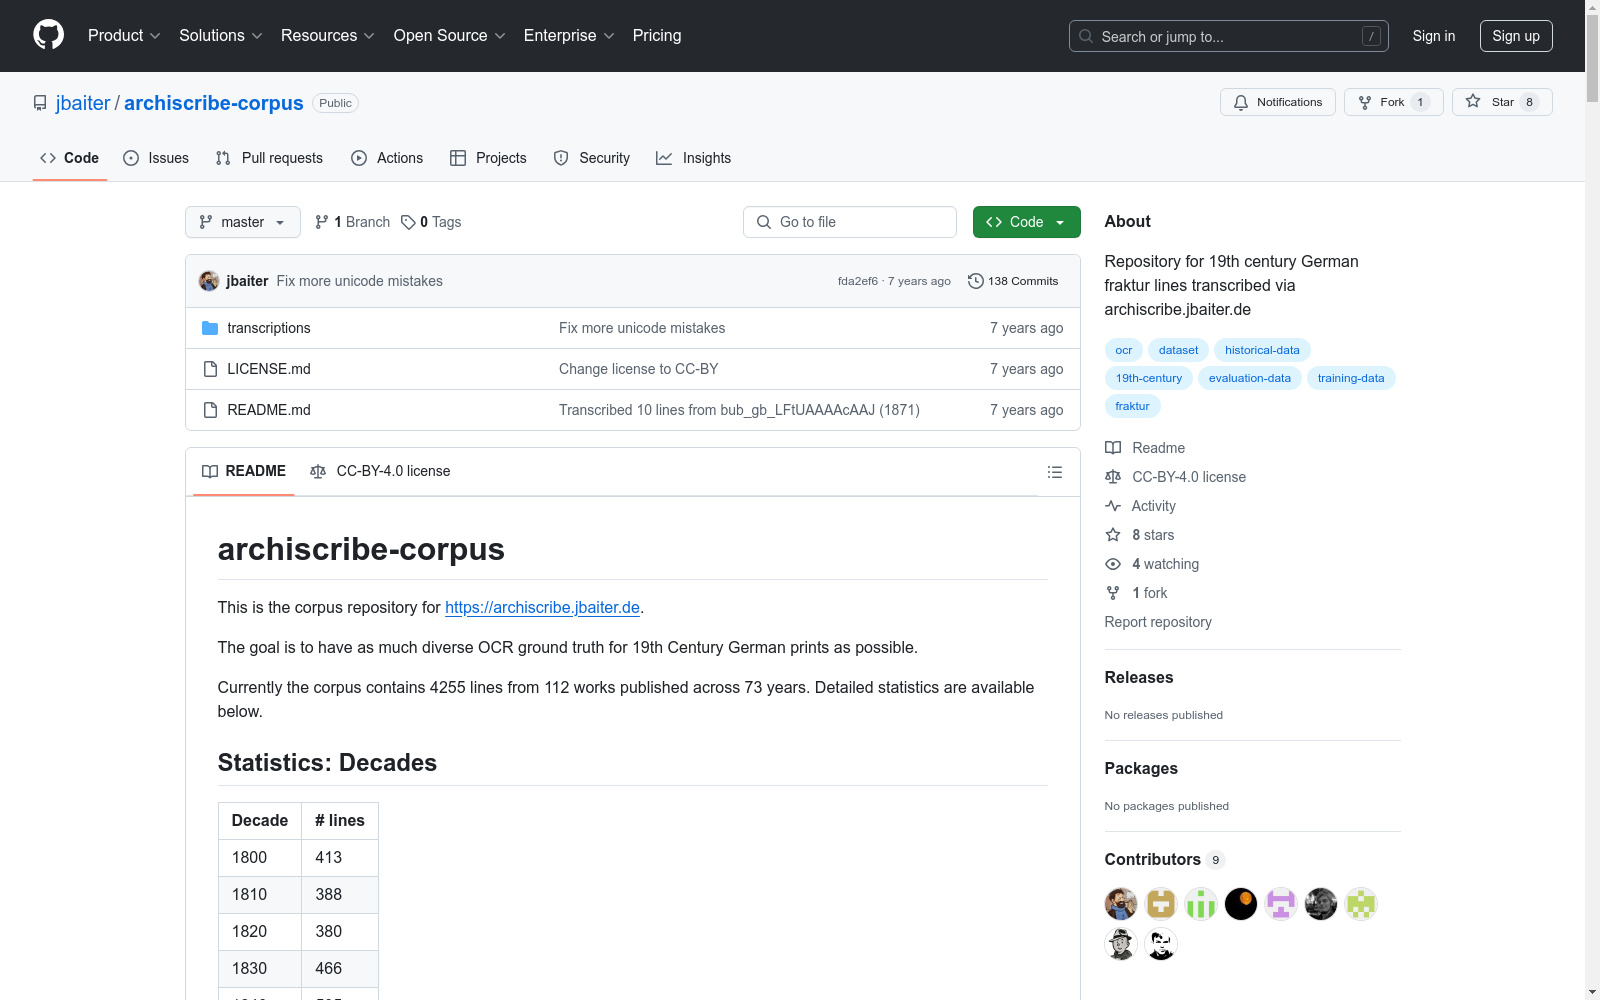Click the Star button icon

pyautogui.click(x=1473, y=101)
